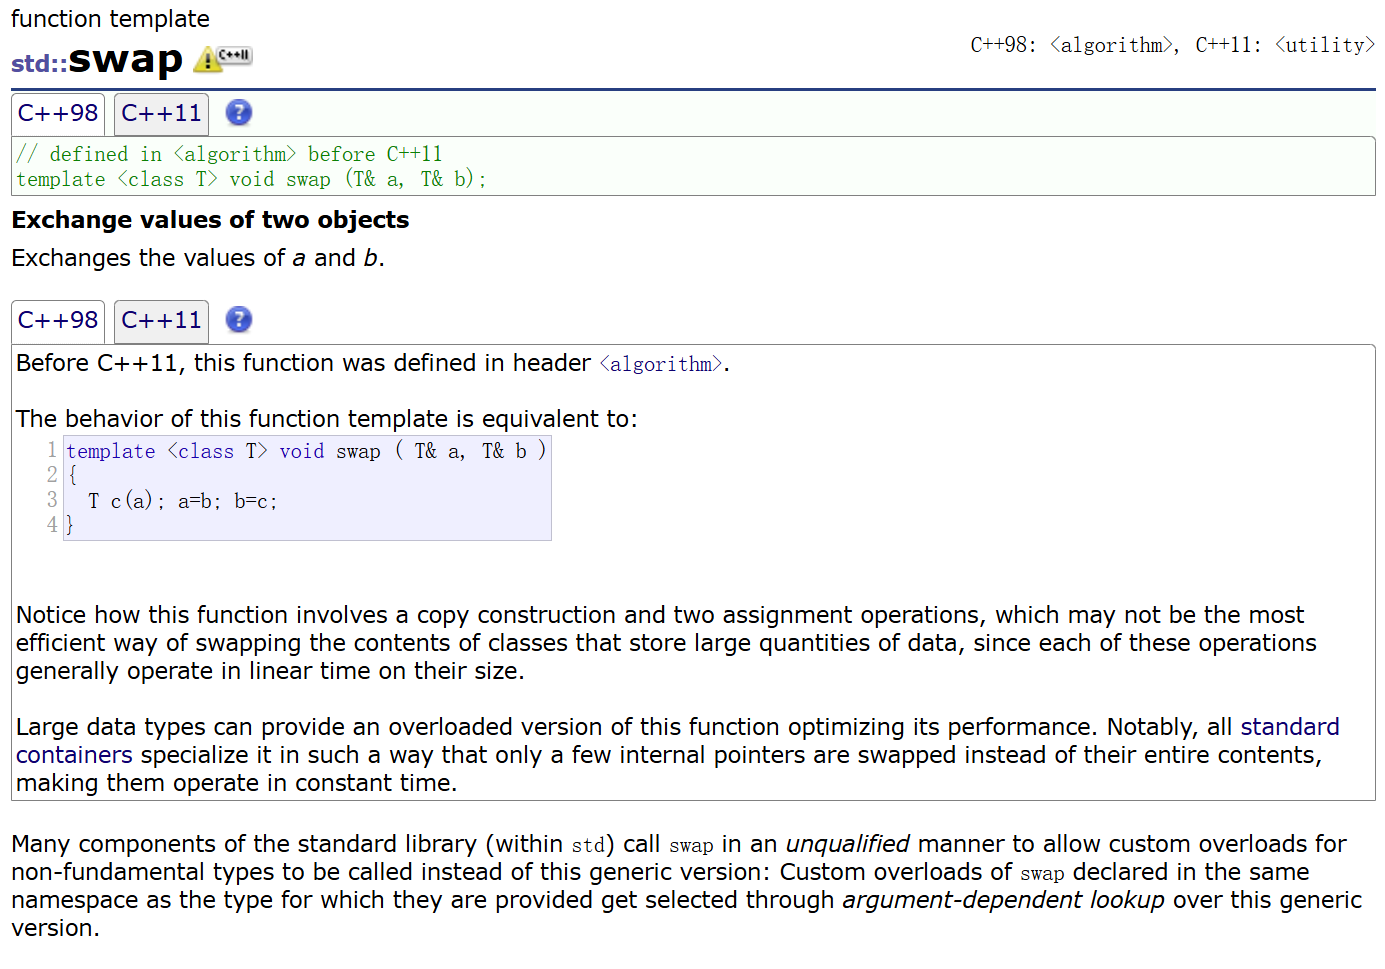Click line number 1 in code block
This screenshot has width=1385, height=969.
pyautogui.click(x=52, y=450)
